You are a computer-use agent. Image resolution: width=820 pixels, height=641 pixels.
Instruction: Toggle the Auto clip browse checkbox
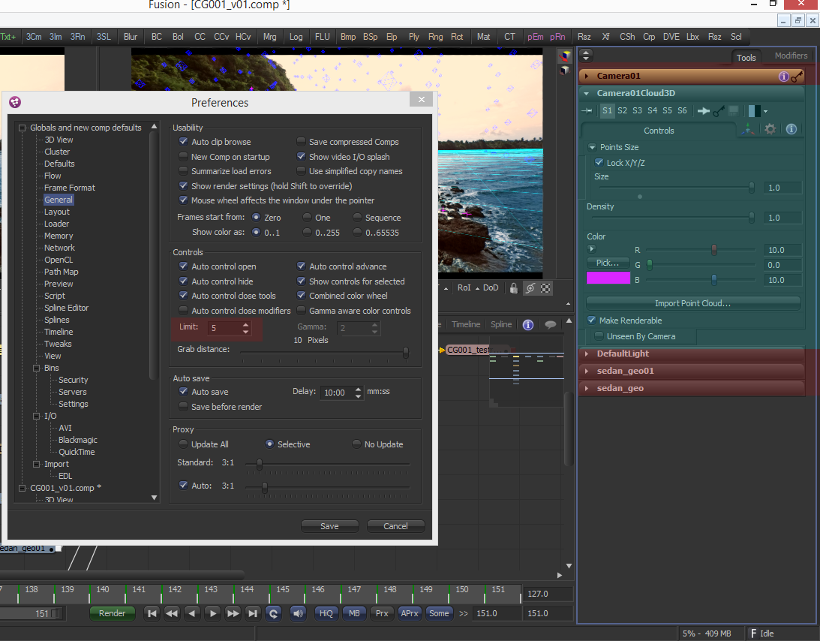[183, 141]
